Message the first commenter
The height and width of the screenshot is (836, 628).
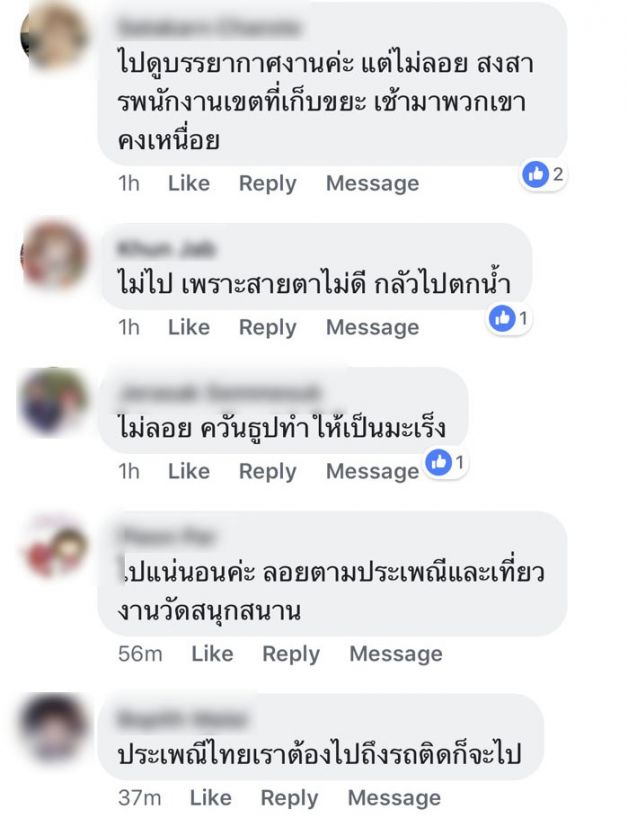(373, 184)
